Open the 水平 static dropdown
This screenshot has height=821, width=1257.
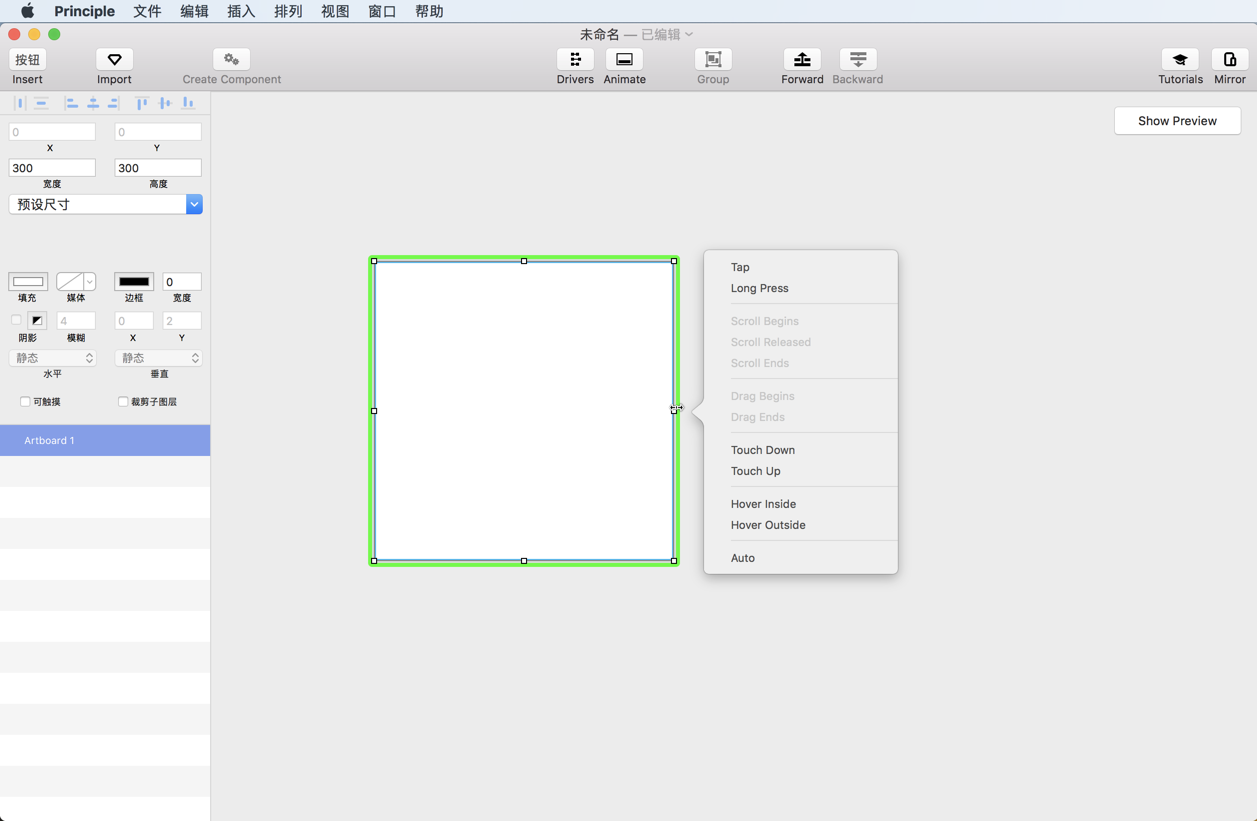click(52, 357)
